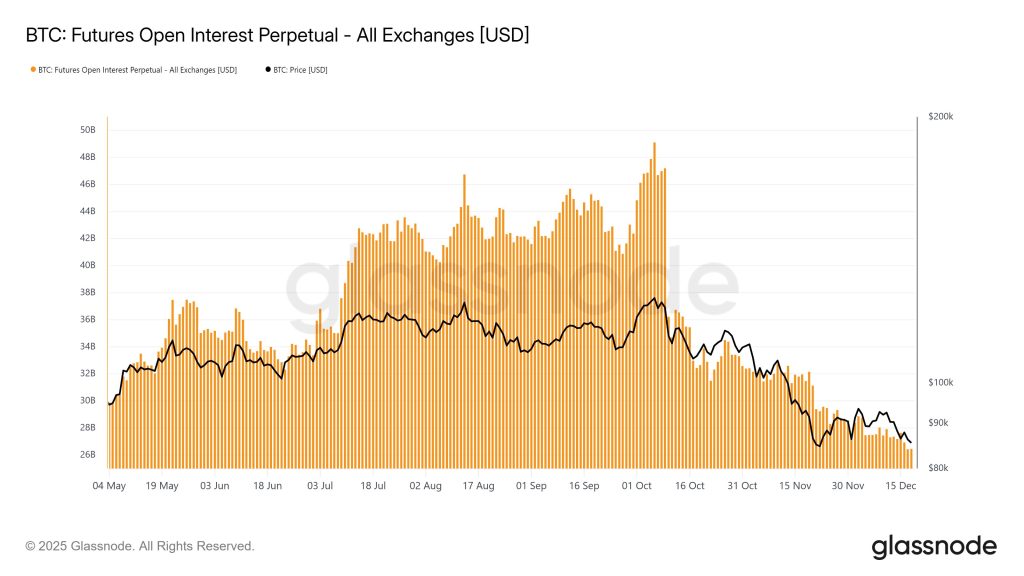Click the glassnode watermark in chart center

click(x=512, y=290)
